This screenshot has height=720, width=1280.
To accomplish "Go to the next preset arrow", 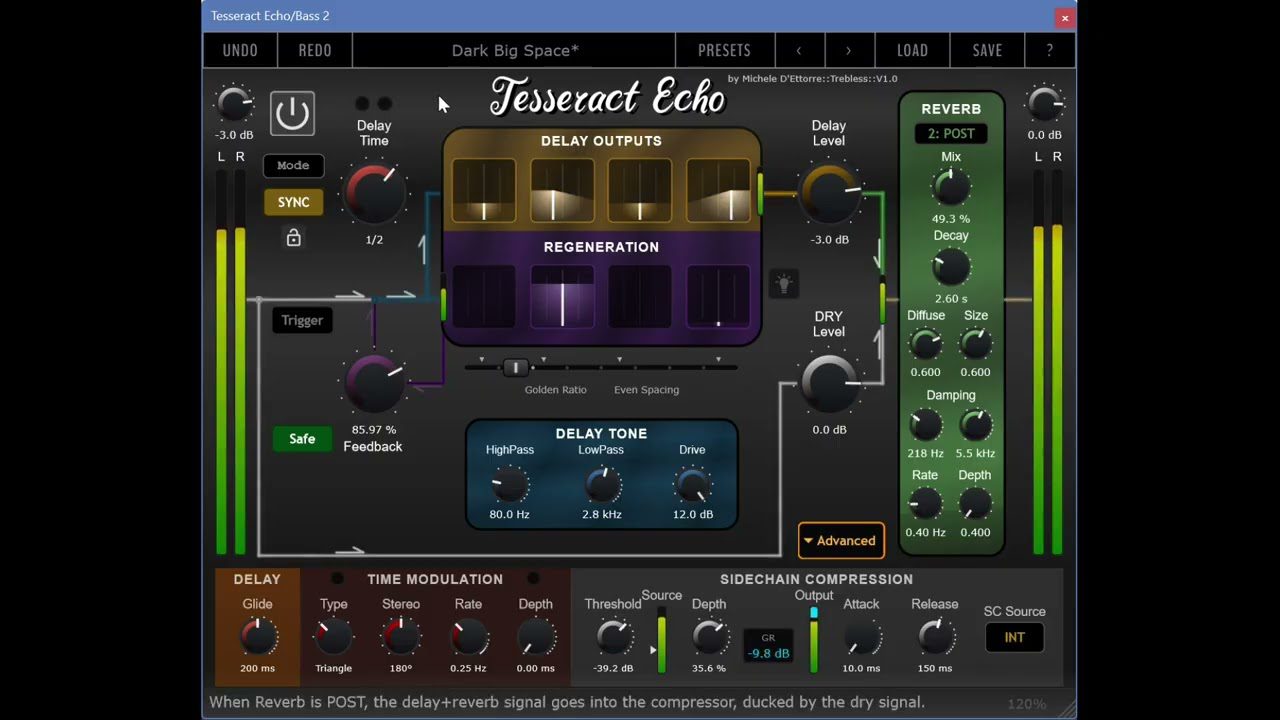I will (849, 50).
